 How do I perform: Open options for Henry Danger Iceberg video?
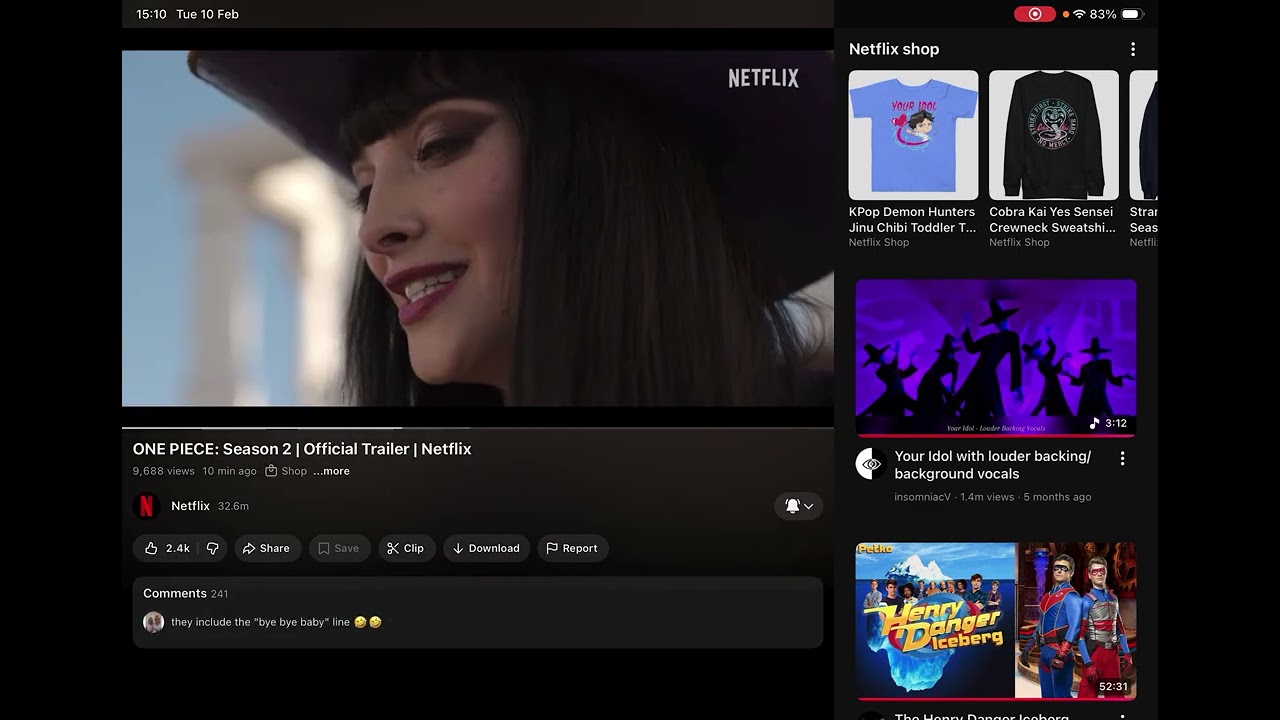click(x=1122, y=717)
